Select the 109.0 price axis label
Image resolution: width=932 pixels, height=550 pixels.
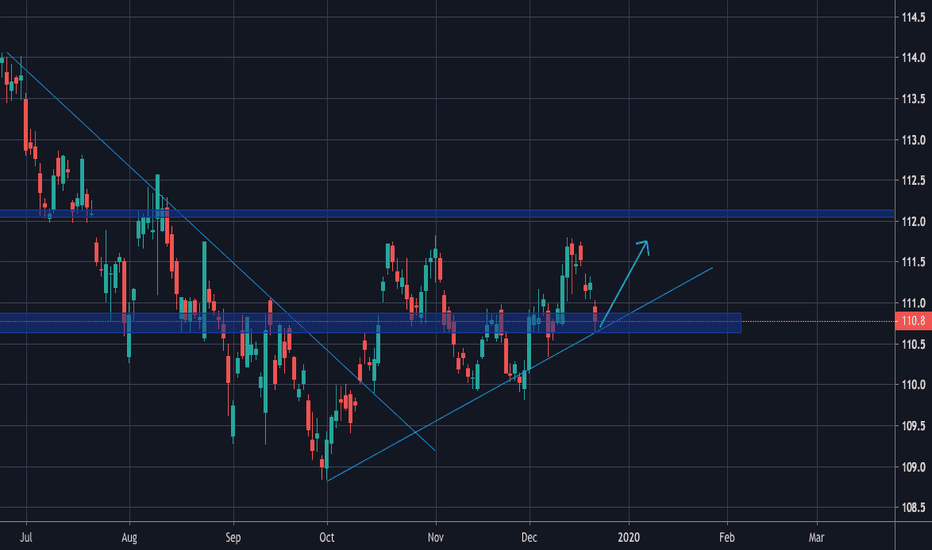[914, 467]
